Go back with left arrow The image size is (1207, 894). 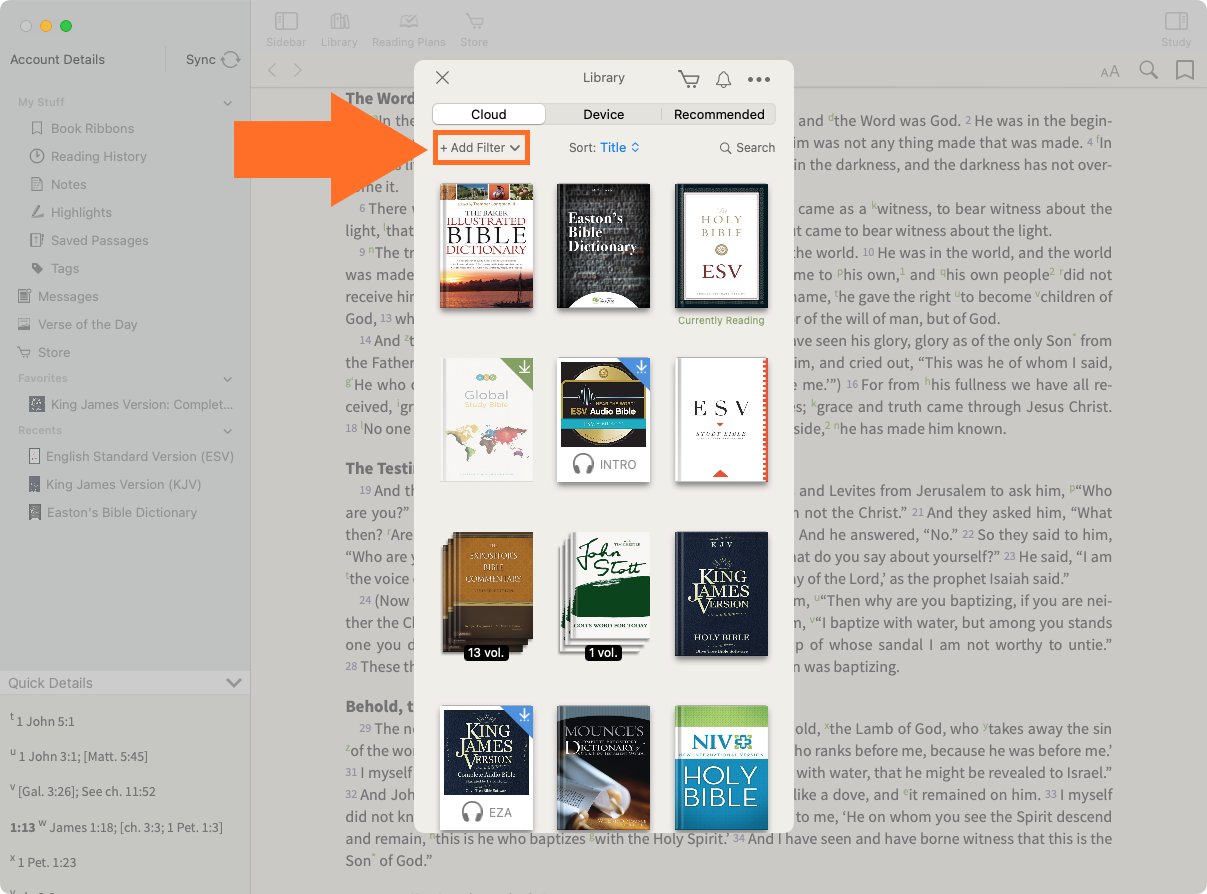pyautogui.click(x=273, y=70)
